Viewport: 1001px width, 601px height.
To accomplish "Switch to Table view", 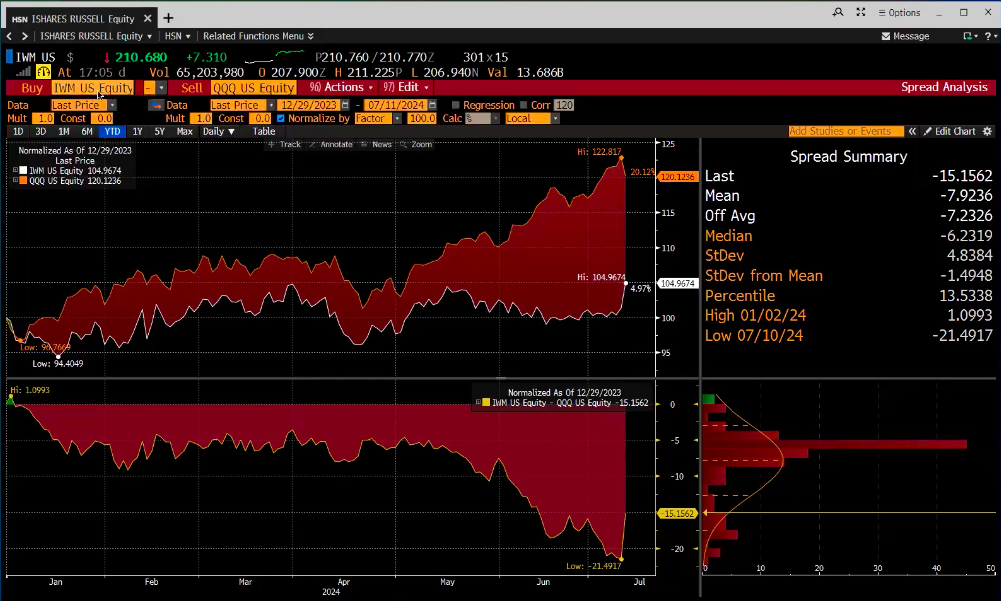I will click(263, 131).
